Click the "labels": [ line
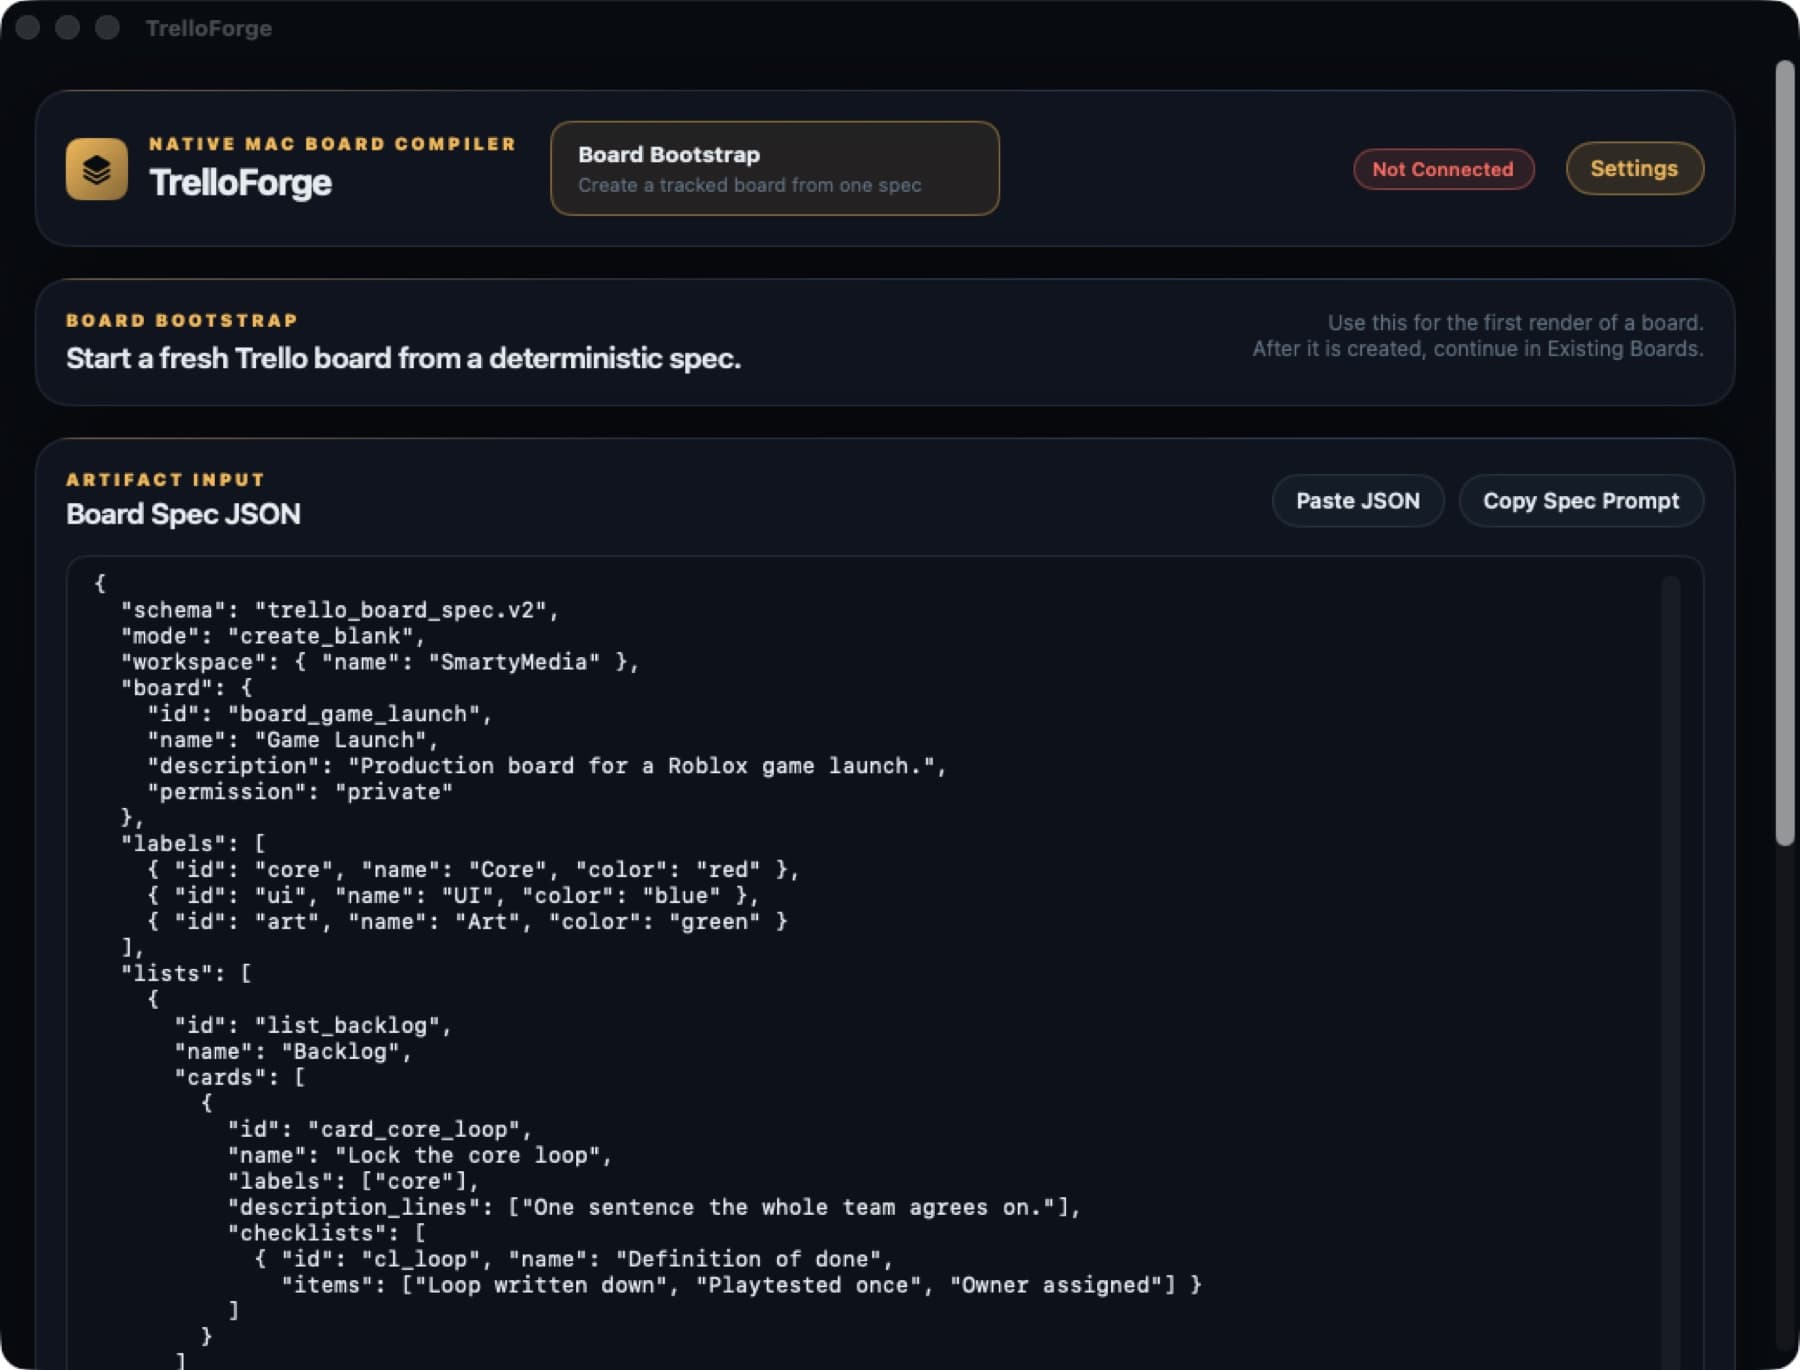 click(x=193, y=844)
